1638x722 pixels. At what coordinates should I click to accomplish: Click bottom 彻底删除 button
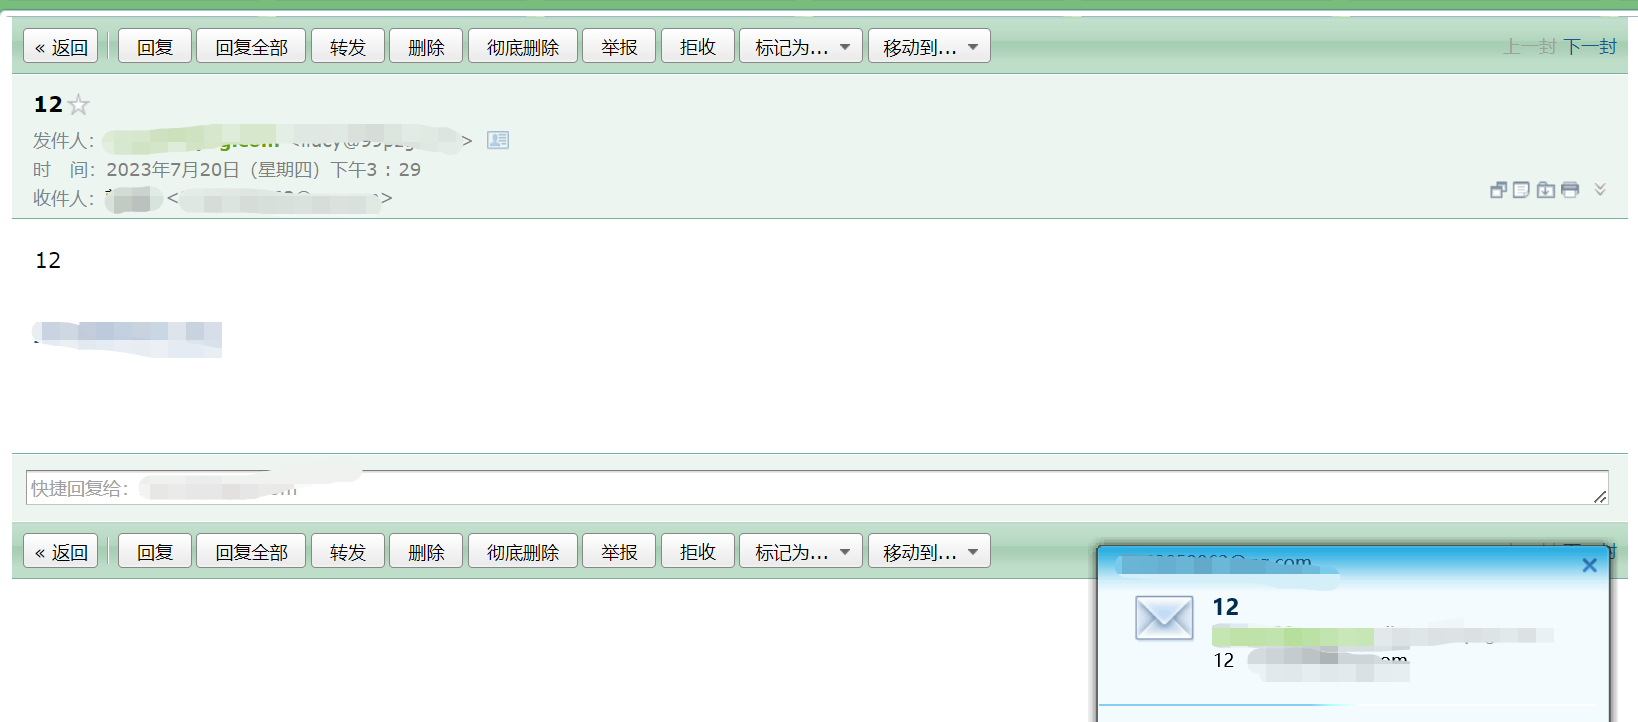click(523, 551)
